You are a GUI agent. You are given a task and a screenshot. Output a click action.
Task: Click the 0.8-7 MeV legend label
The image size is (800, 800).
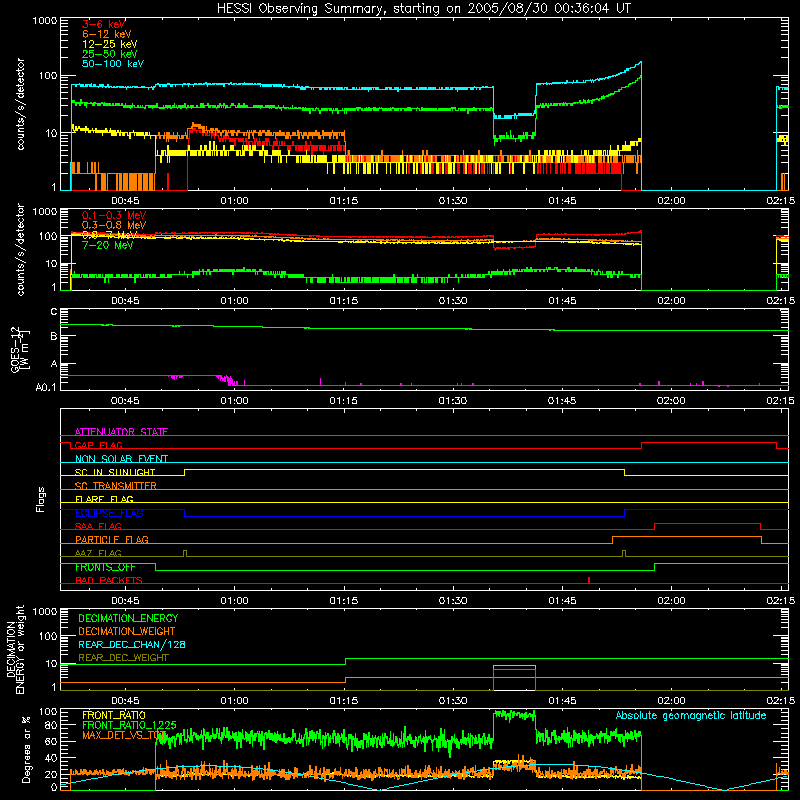(109, 235)
